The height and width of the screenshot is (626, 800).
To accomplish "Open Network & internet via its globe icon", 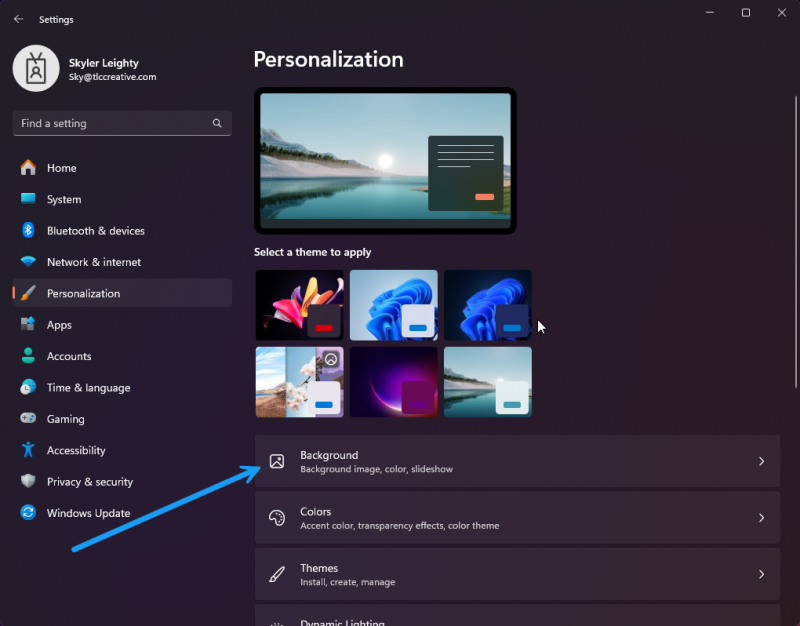I will tap(30, 261).
